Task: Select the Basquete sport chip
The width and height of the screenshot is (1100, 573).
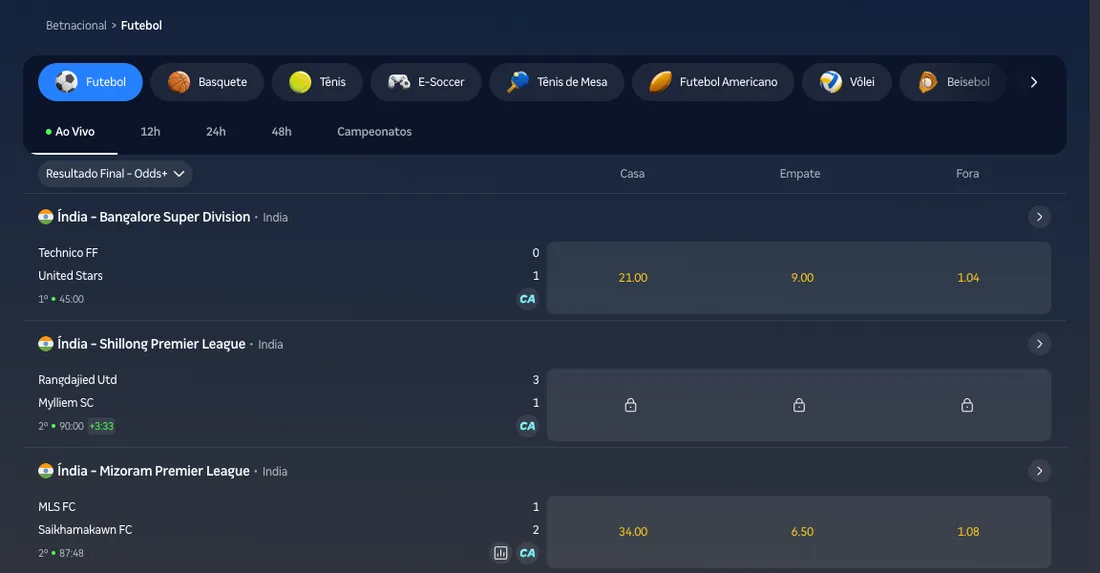Action: coord(207,82)
